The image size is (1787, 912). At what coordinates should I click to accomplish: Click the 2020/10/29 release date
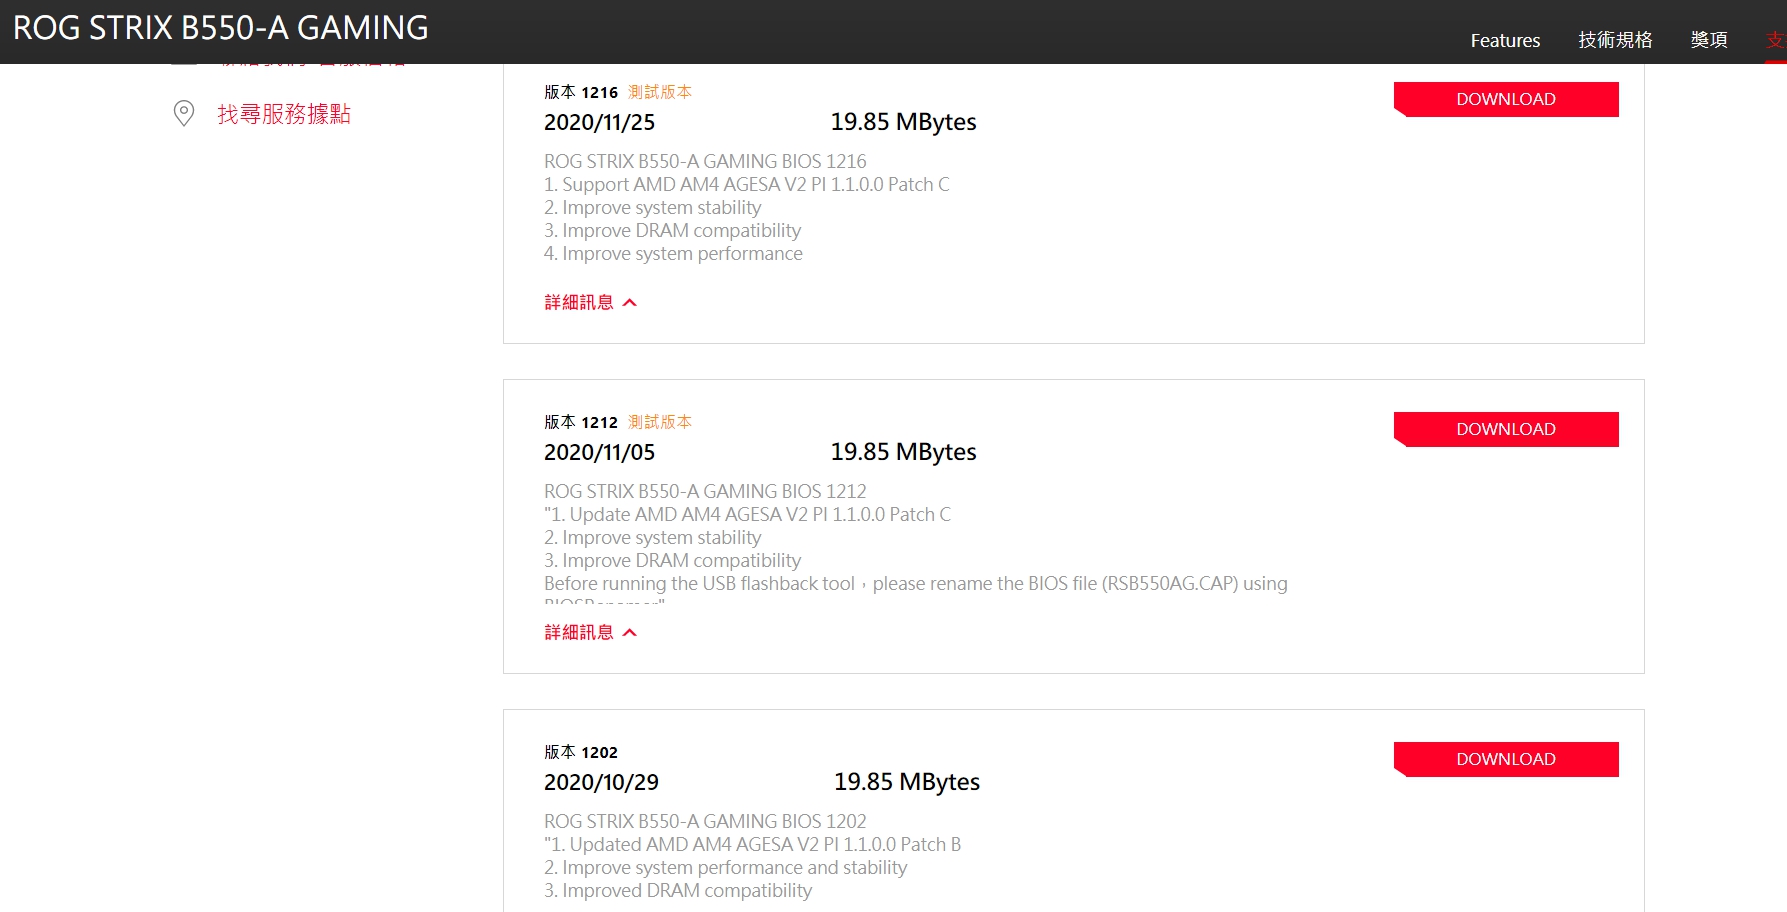601,782
